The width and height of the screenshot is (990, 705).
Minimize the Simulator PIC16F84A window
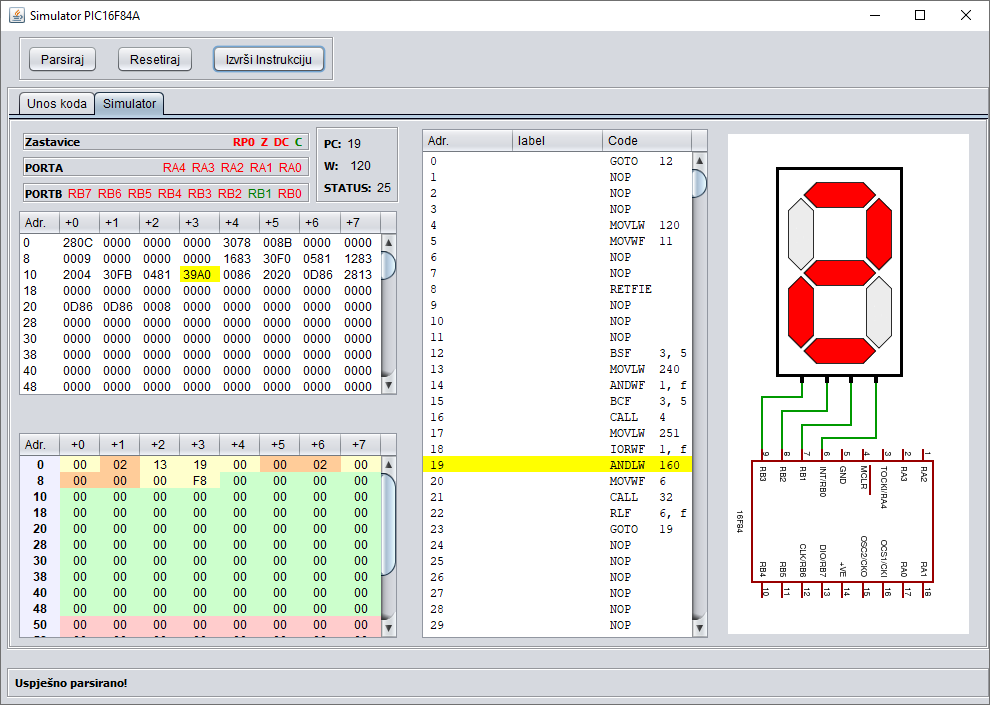(875, 15)
